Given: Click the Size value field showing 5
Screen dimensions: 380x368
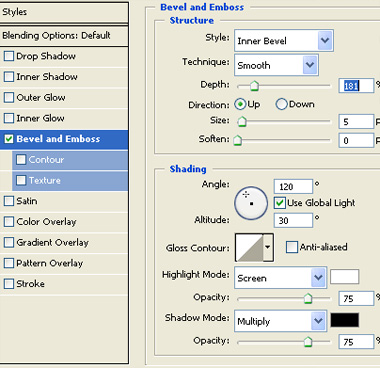Looking at the screenshot, I should (x=356, y=121).
